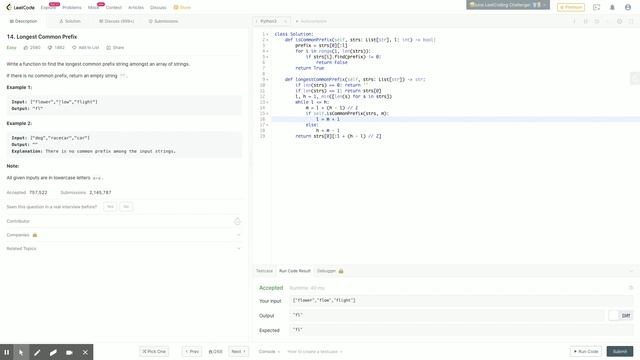Click the title 14. Longest Common Prefix
The width and height of the screenshot is (640, 360).
point(42,37)
